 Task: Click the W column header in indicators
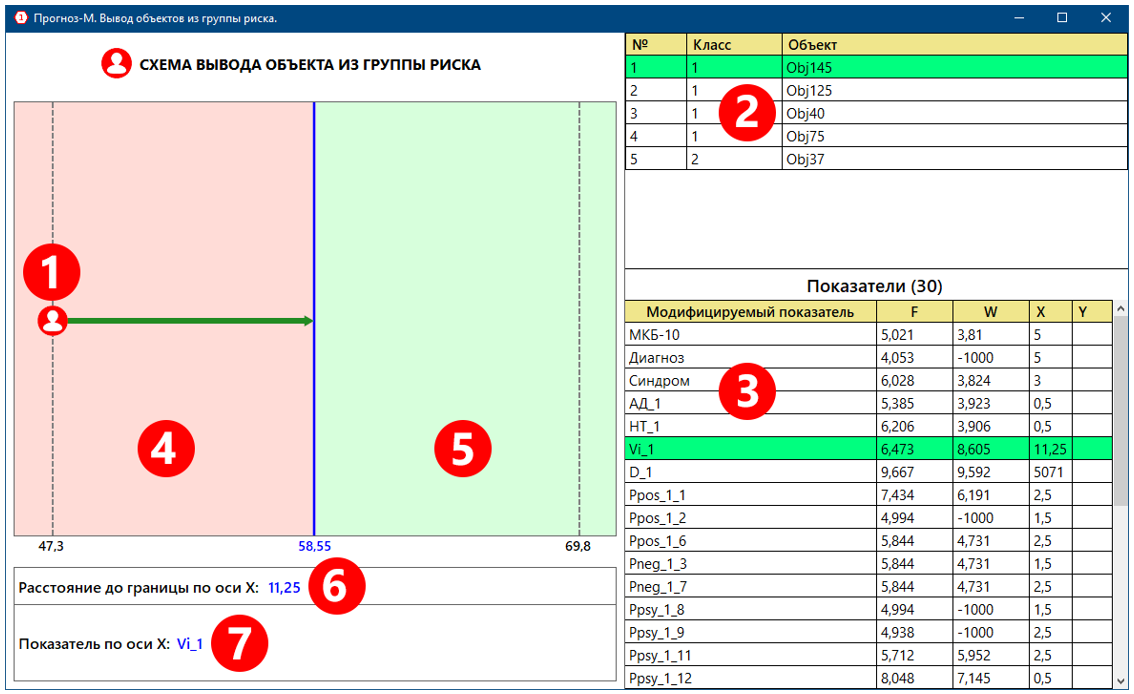990,312
